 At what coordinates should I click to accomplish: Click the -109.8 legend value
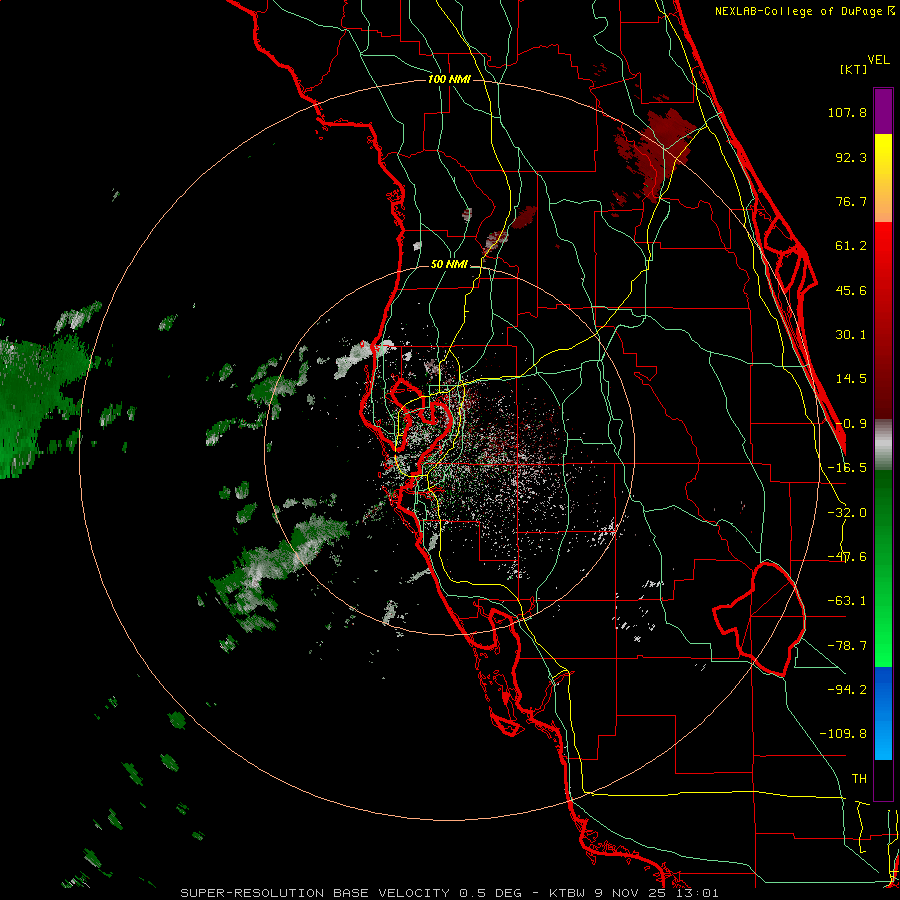coord(843,734)
